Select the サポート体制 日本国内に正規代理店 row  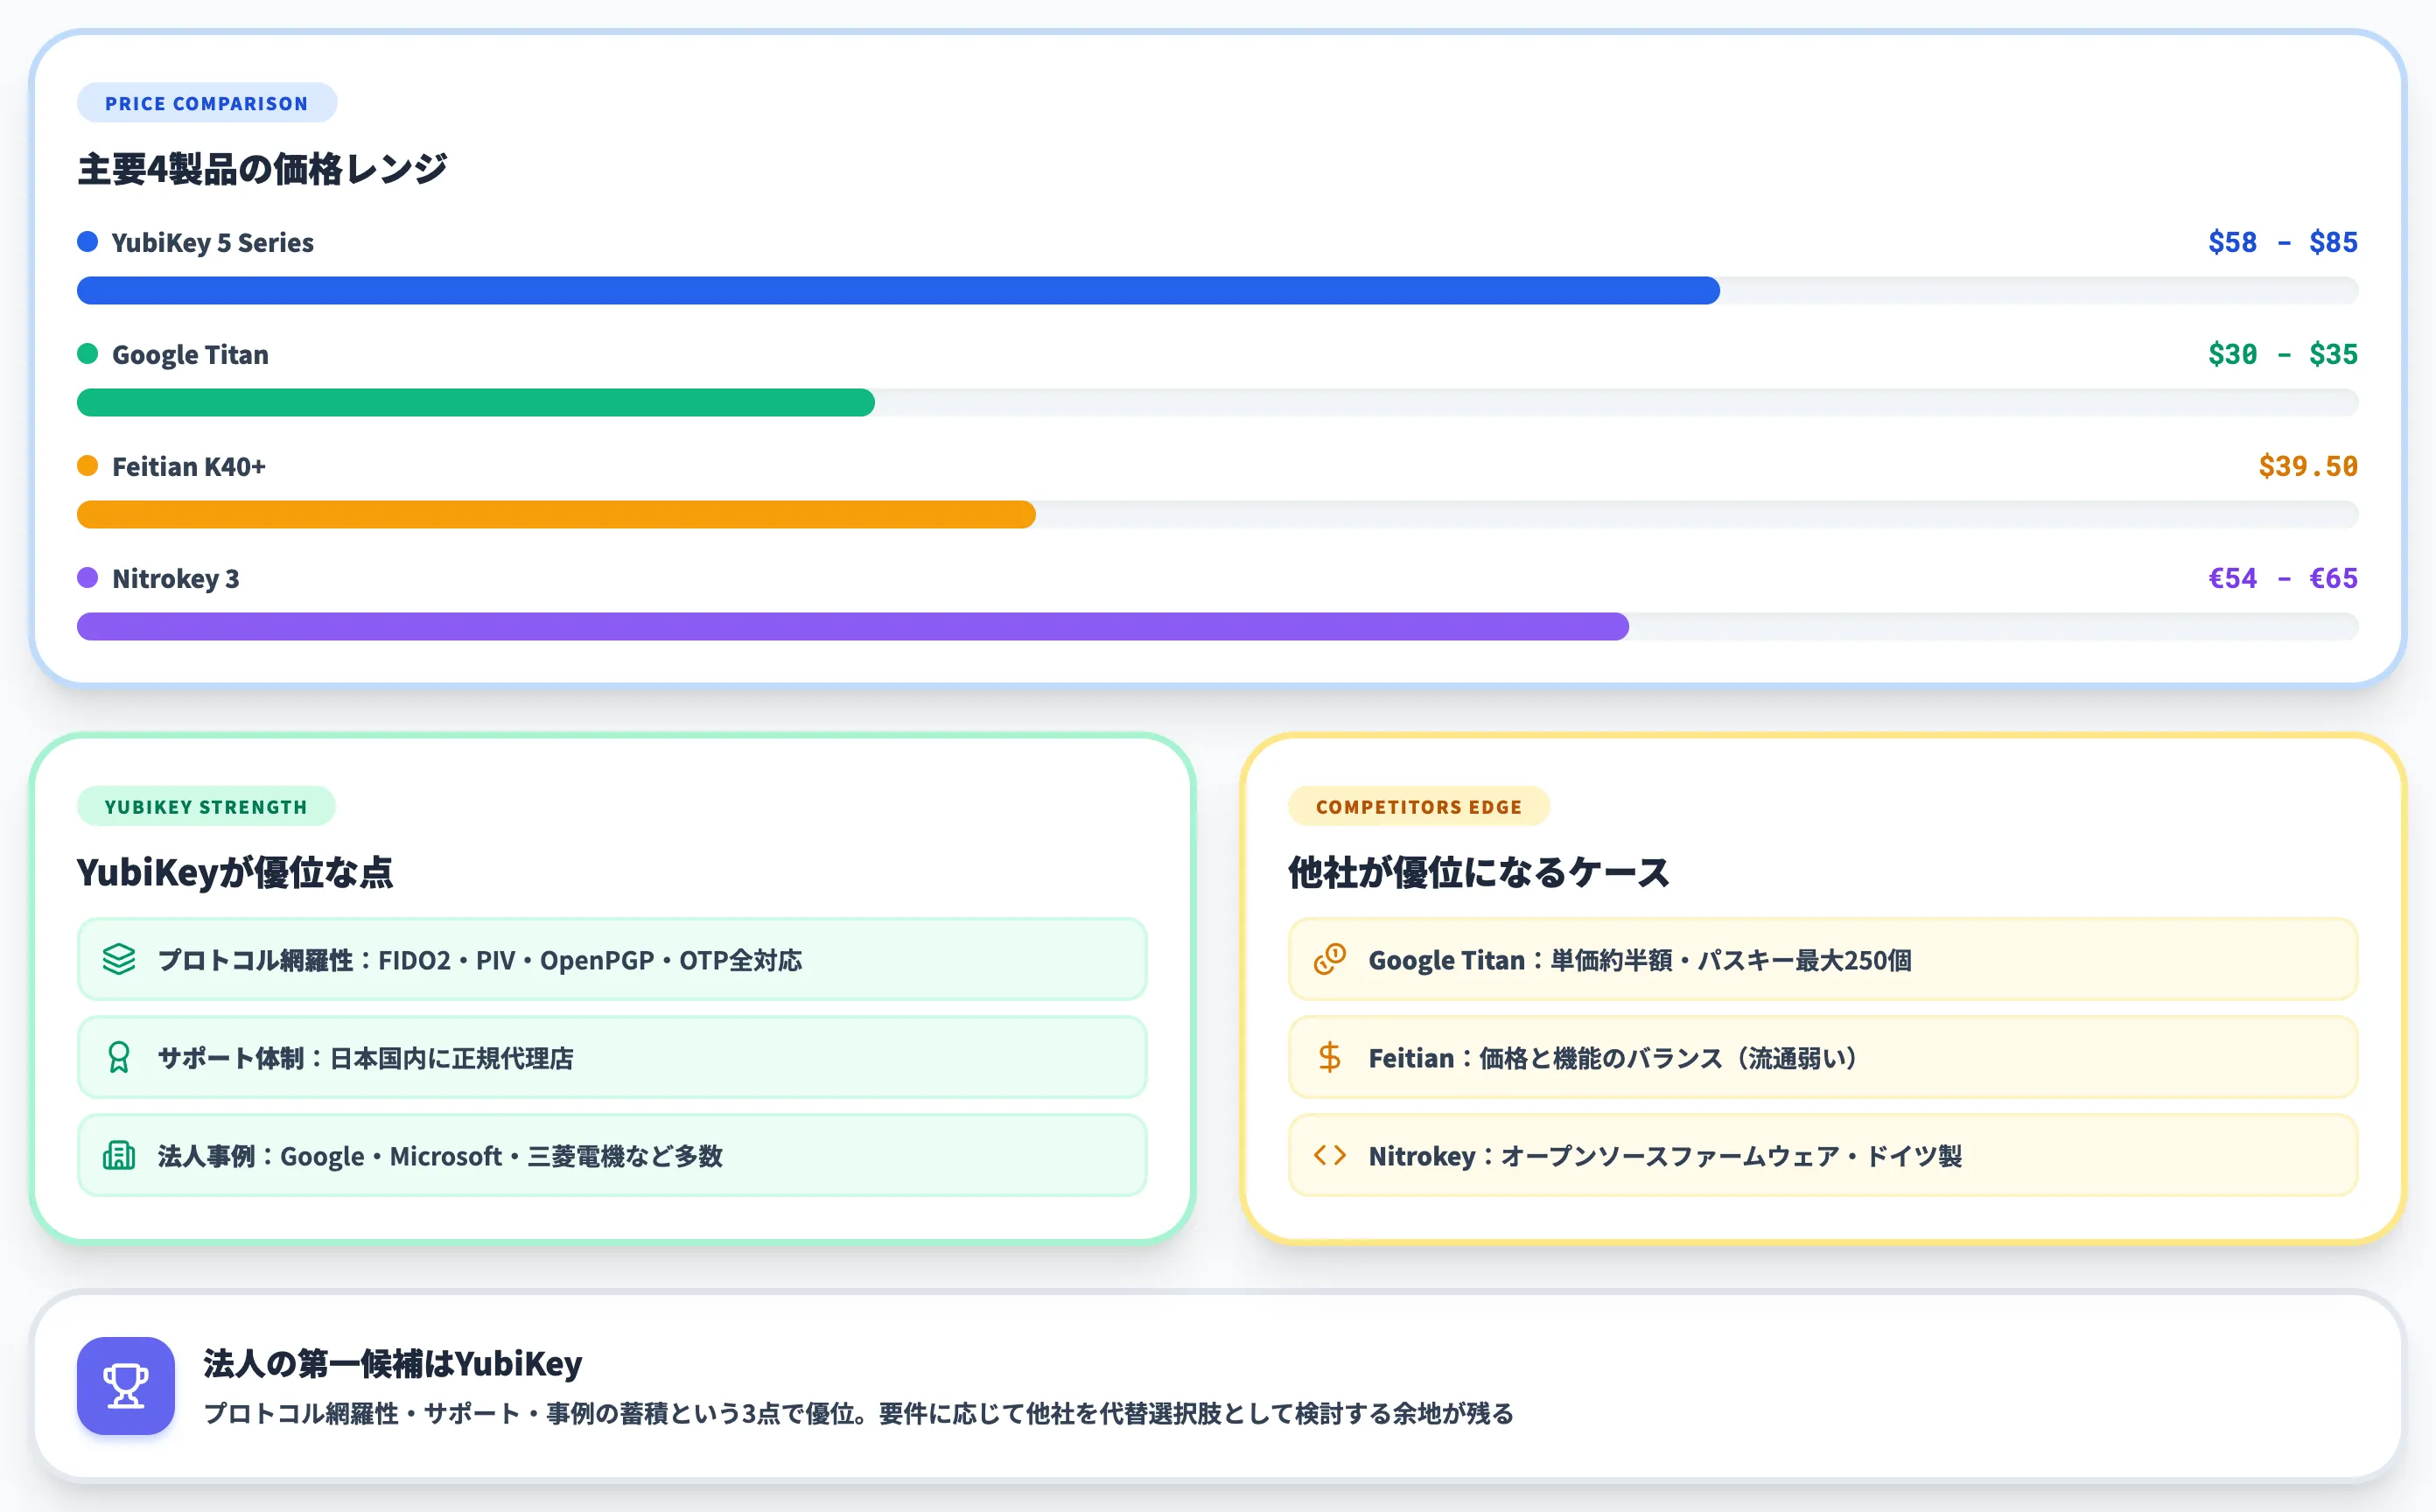(612, 1057)
